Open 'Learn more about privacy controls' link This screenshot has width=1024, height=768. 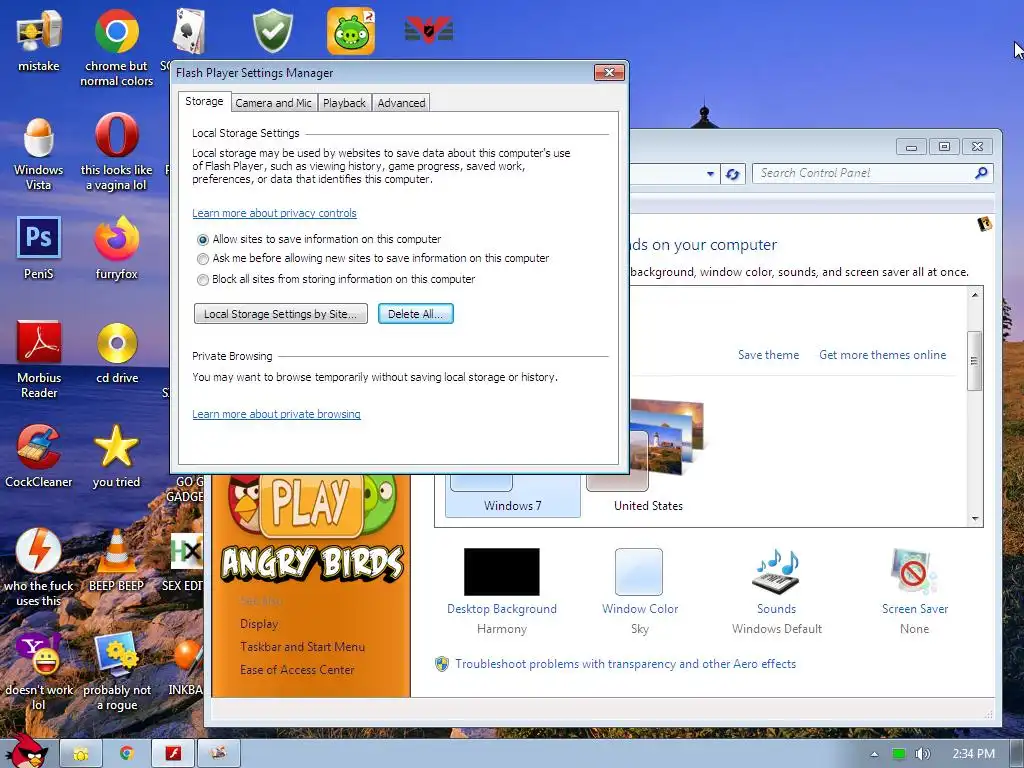[x=274, y=213]
